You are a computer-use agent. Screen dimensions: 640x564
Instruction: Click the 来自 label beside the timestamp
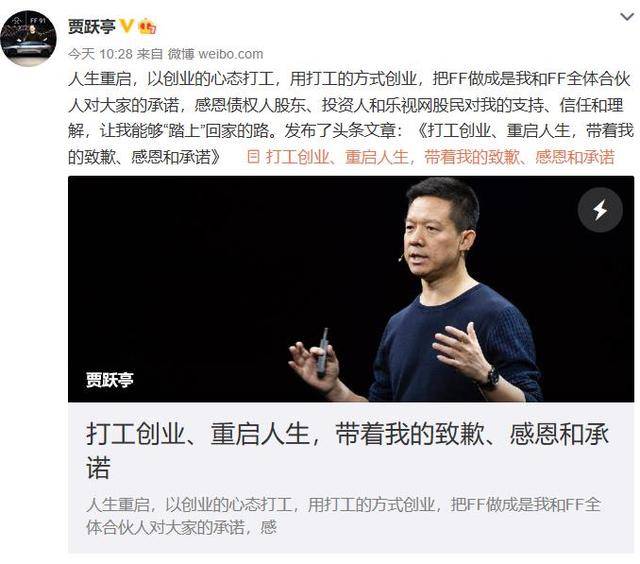[x=149, y=53]
